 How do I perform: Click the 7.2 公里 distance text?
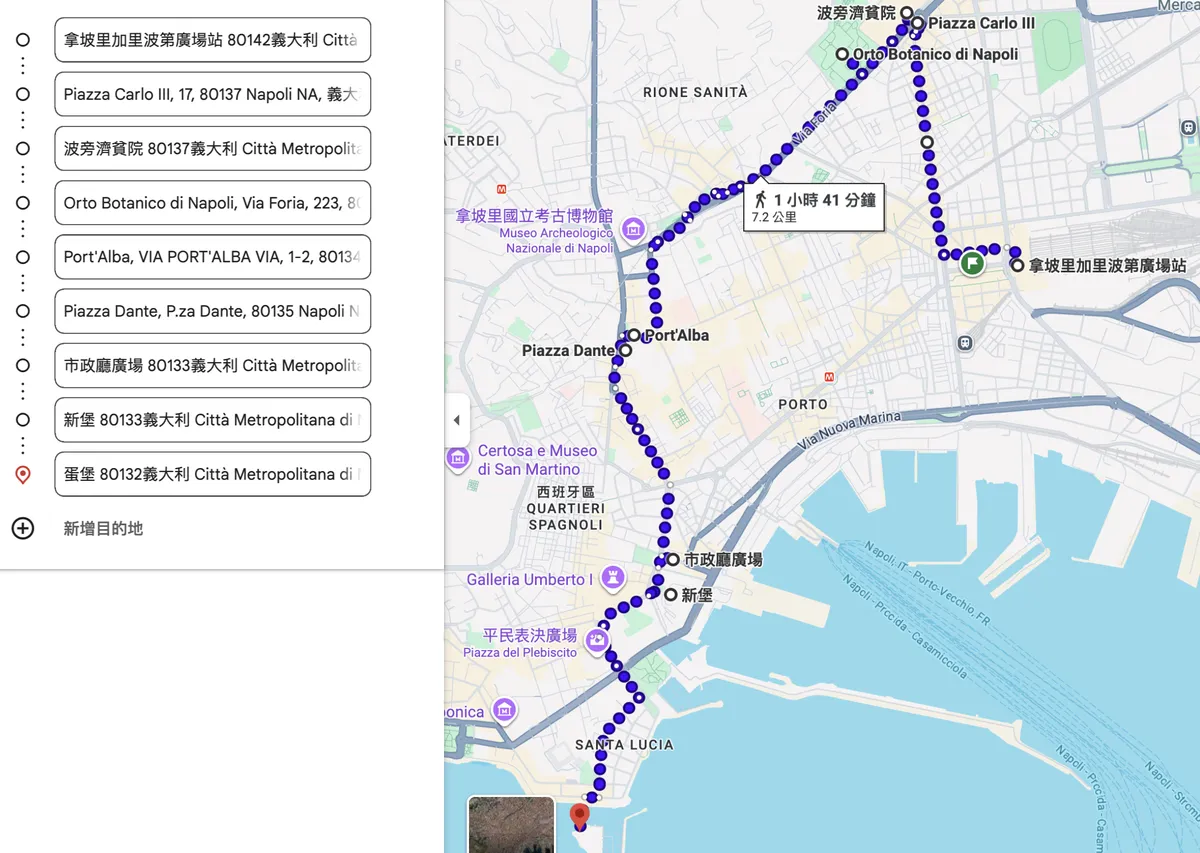pyautogui.click(x=775, y=217)
